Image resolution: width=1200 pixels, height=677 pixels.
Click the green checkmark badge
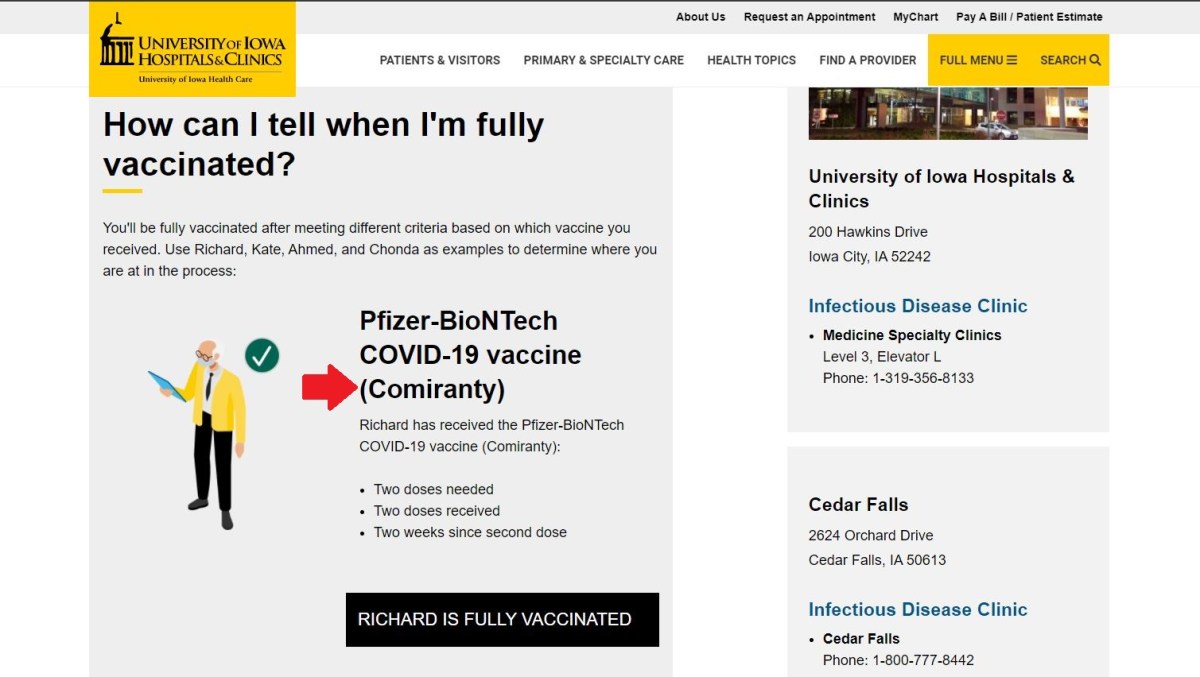[x=262, y=354]
